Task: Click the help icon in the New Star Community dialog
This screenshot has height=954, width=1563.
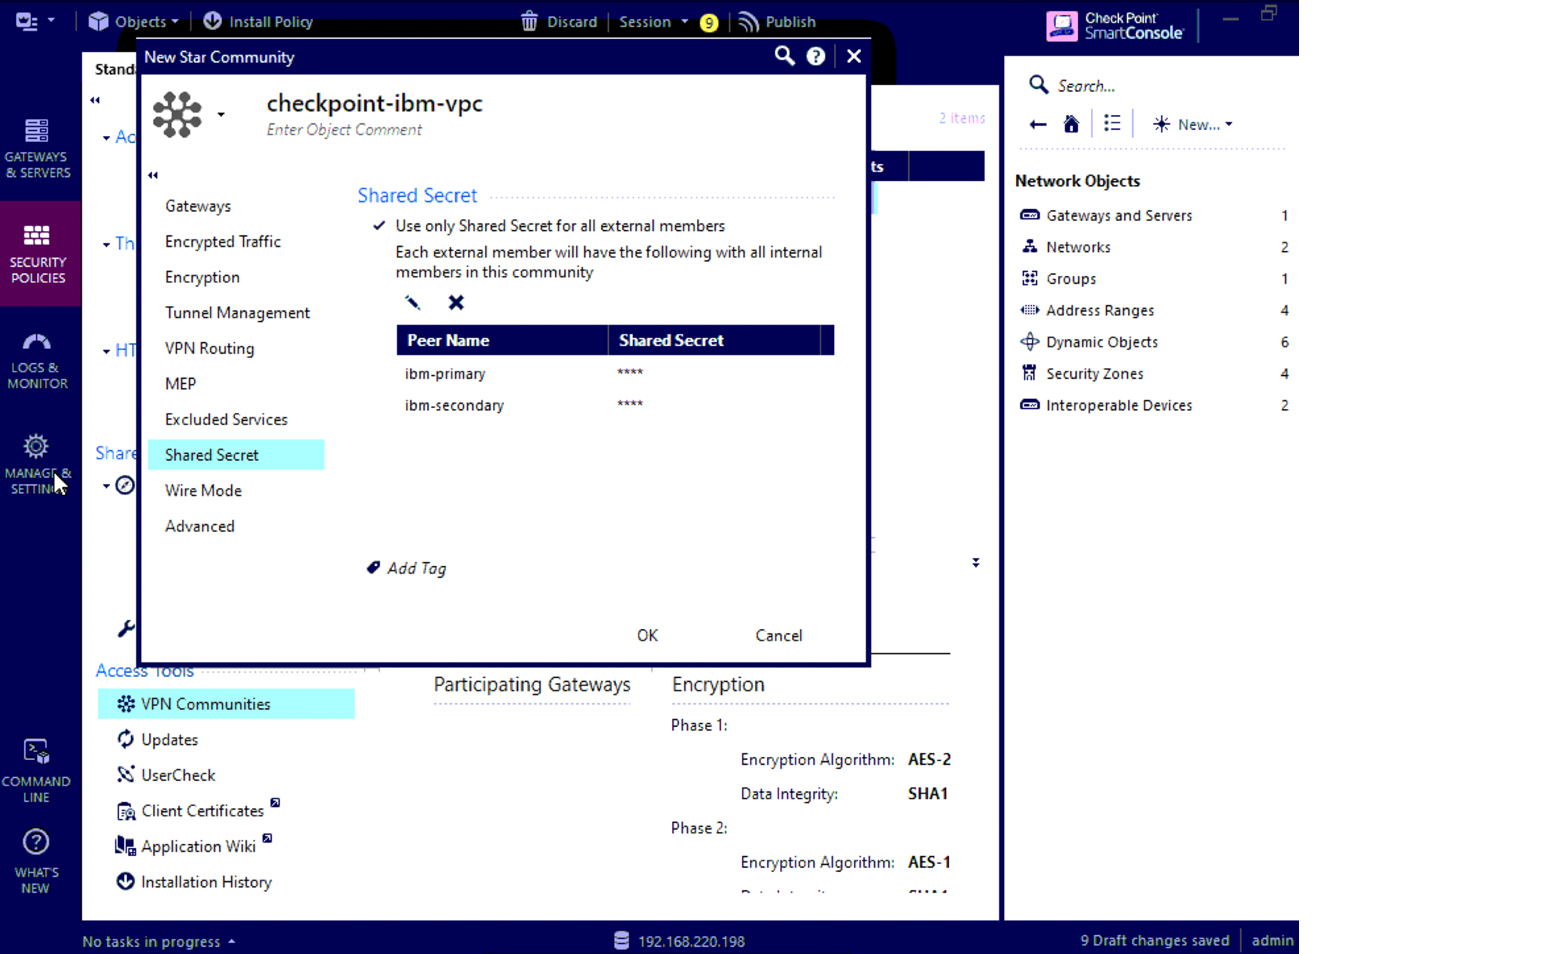Action: (816, 56)
